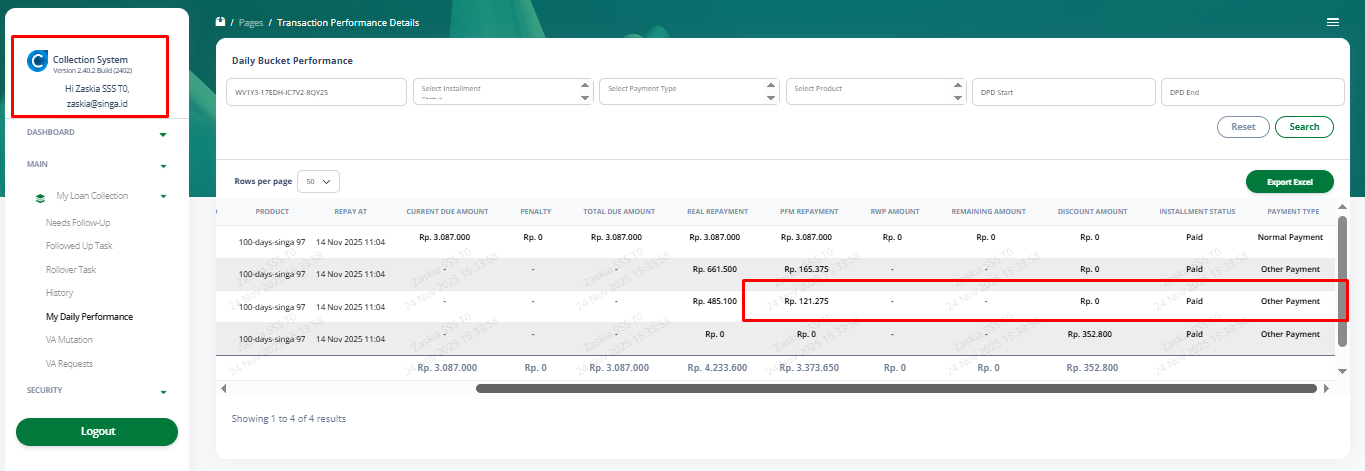Click the Logout button
Screen dimensions: 1365x471
97,432
